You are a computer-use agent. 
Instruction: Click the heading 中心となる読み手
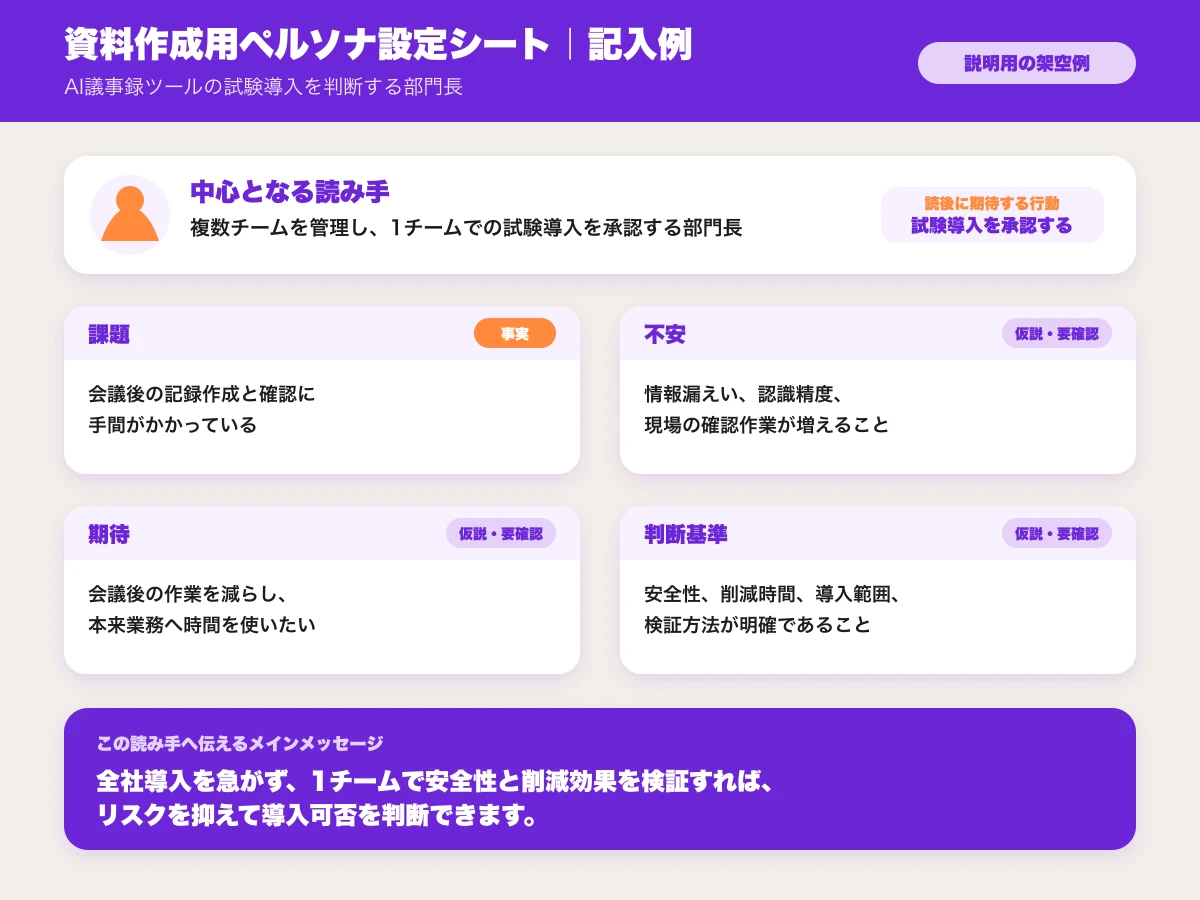pos(290,191)
